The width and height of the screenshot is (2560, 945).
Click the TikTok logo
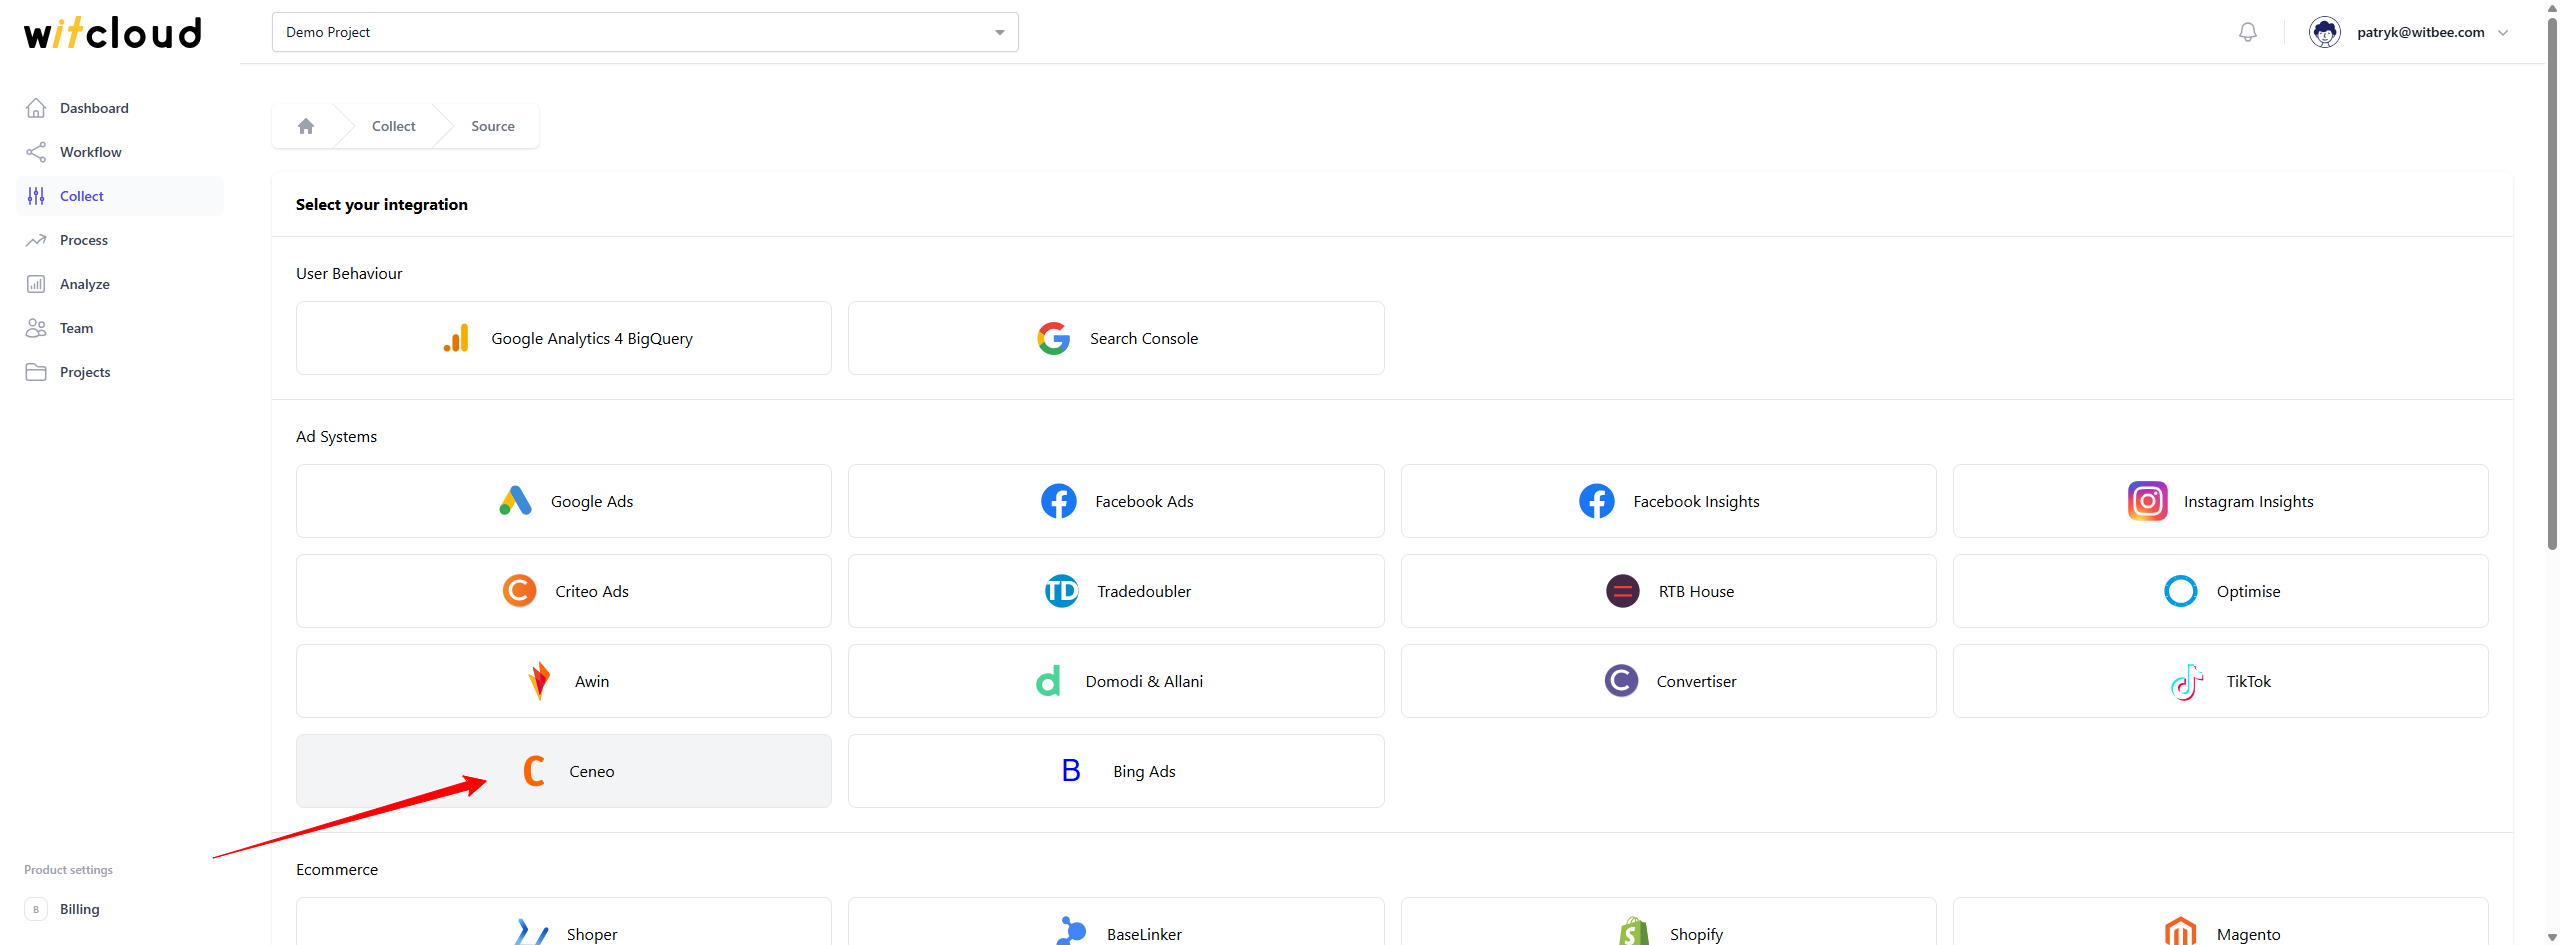[x=2187, y=681]
